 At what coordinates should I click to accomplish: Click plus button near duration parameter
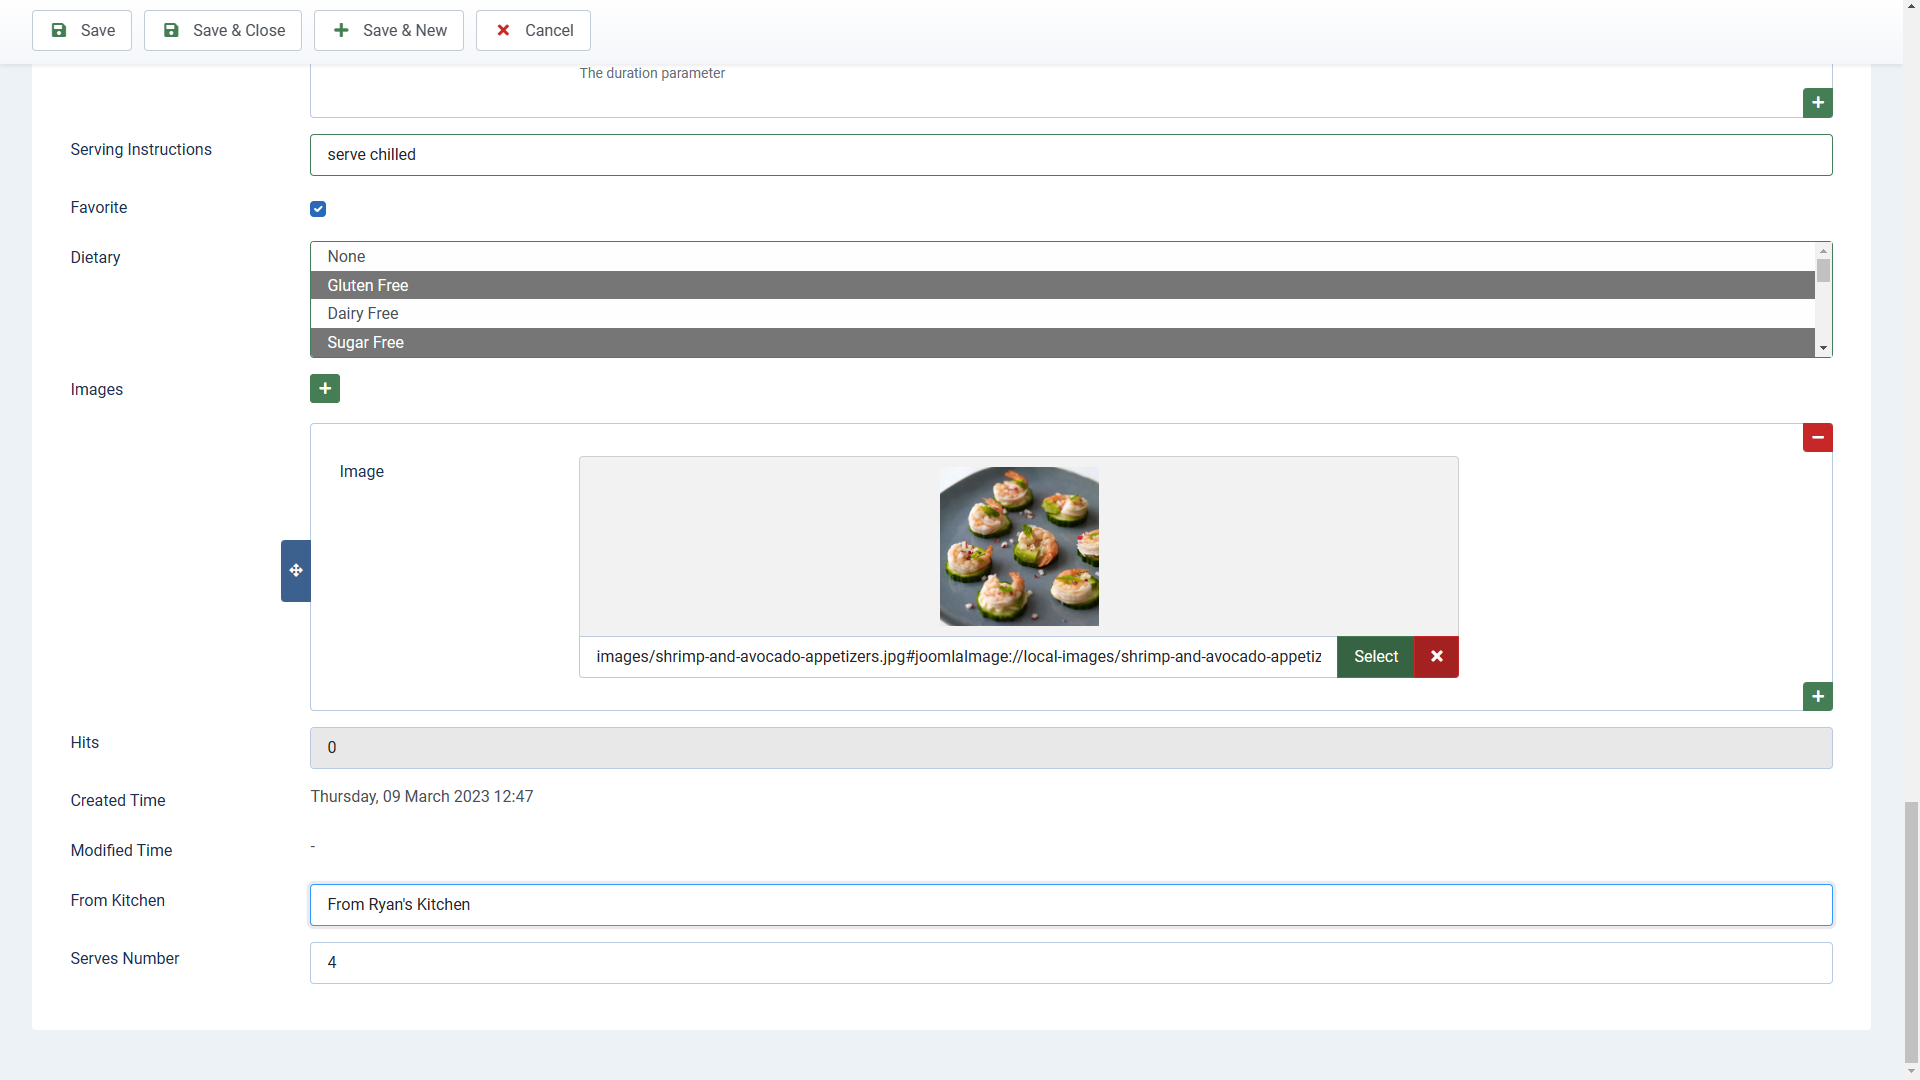[1817, 102]
